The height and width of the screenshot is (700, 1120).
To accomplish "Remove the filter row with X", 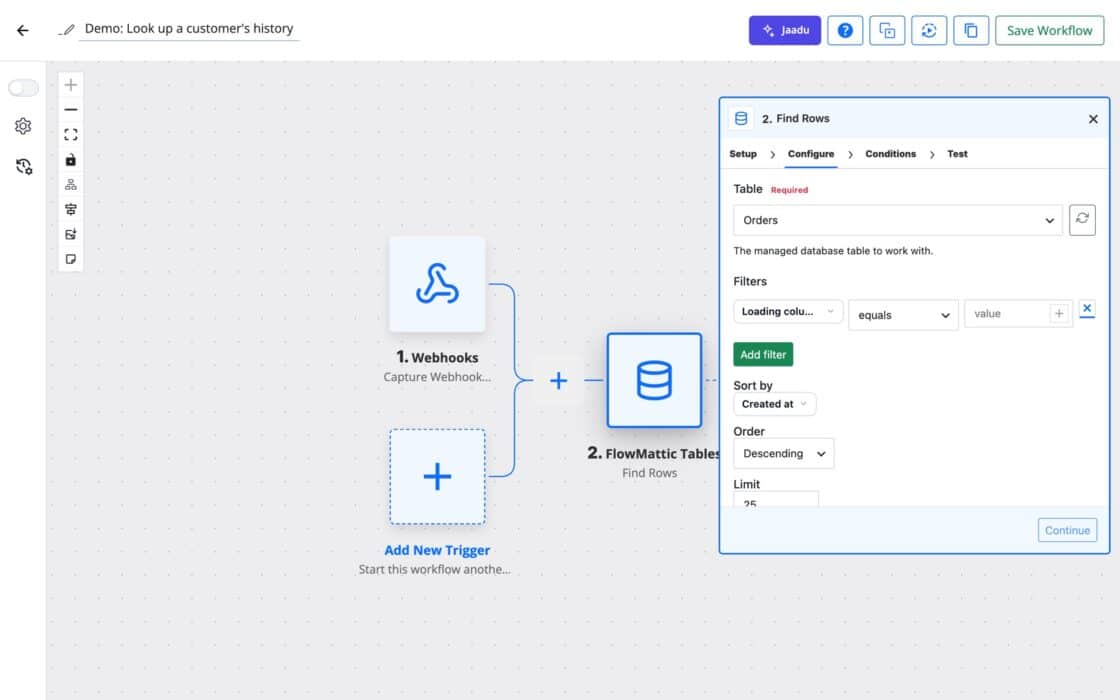I will [x=1086, y=309].
